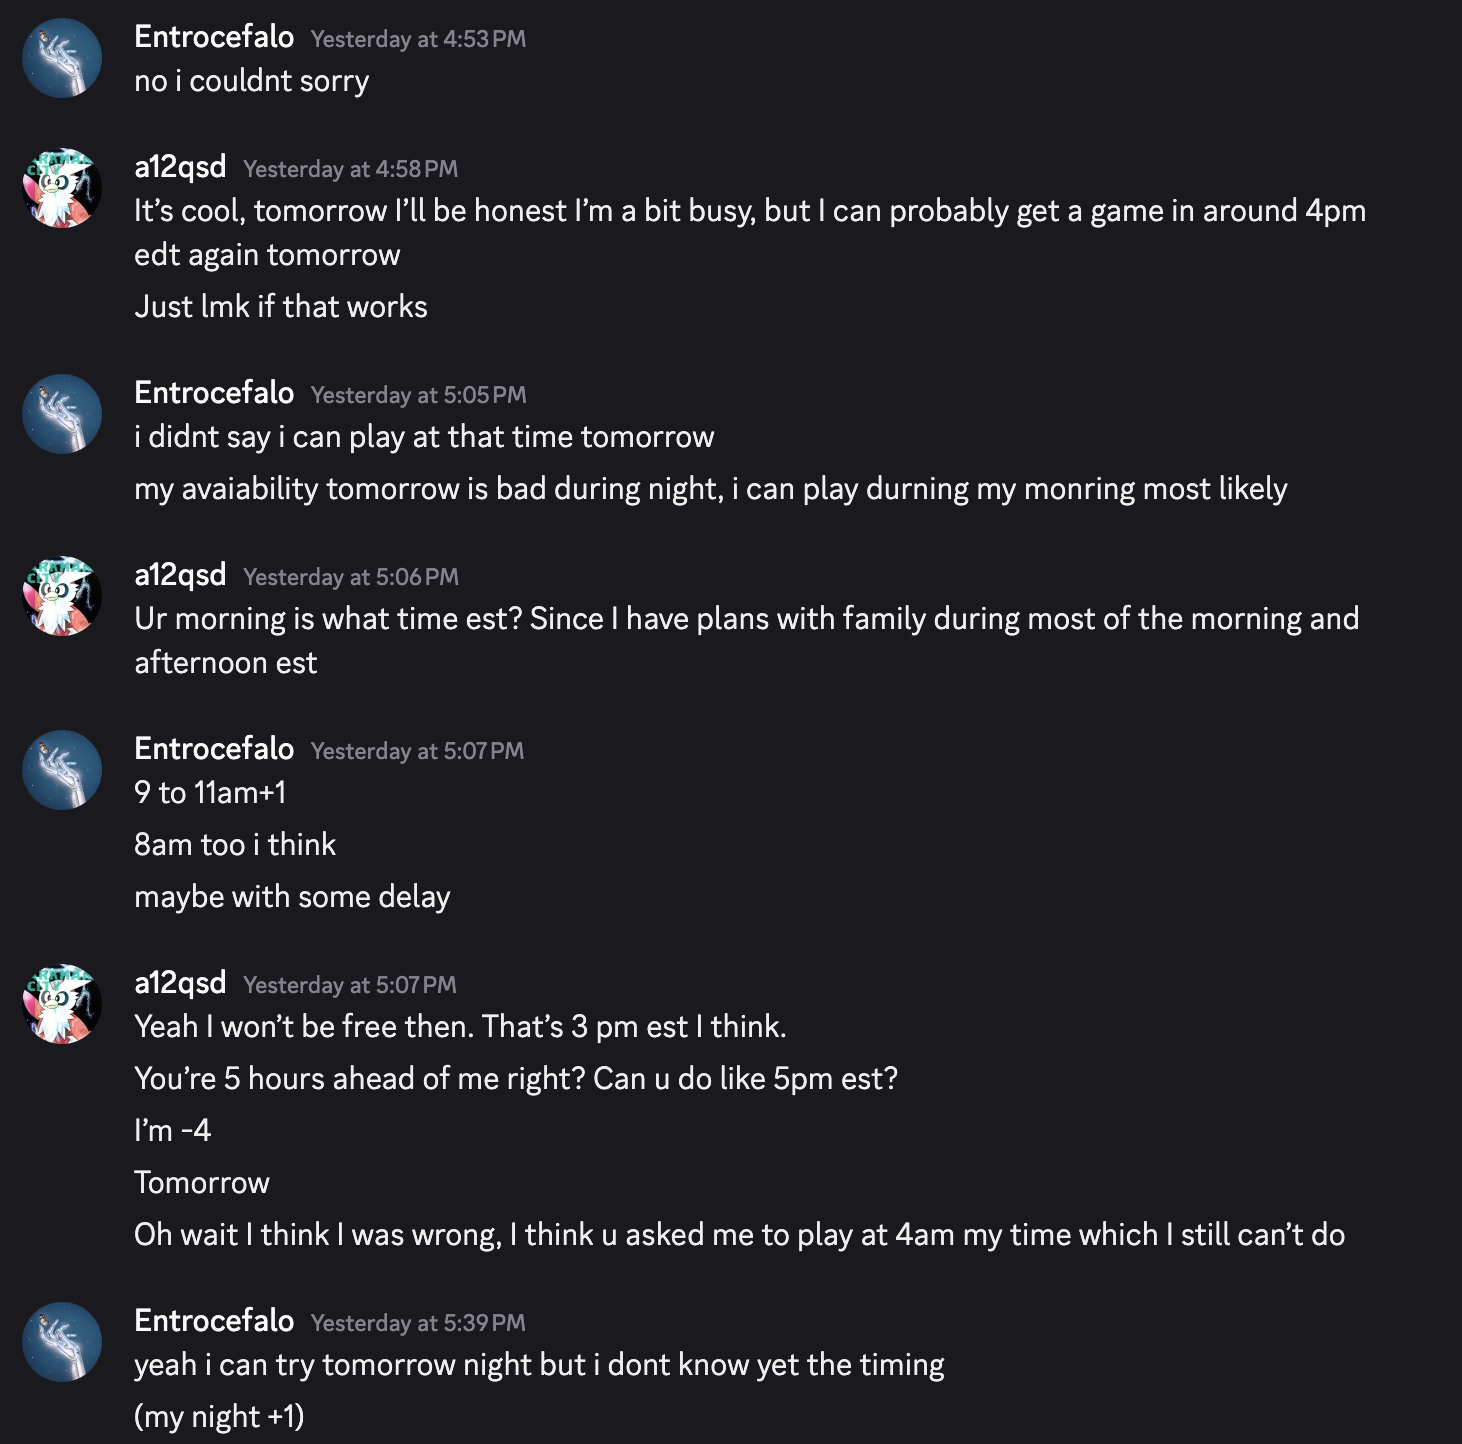Screen dimensions: 1462x1444
Task: Open Entrocefalo's avatar on the 5:39 PM message
Action: point(62,1342)
